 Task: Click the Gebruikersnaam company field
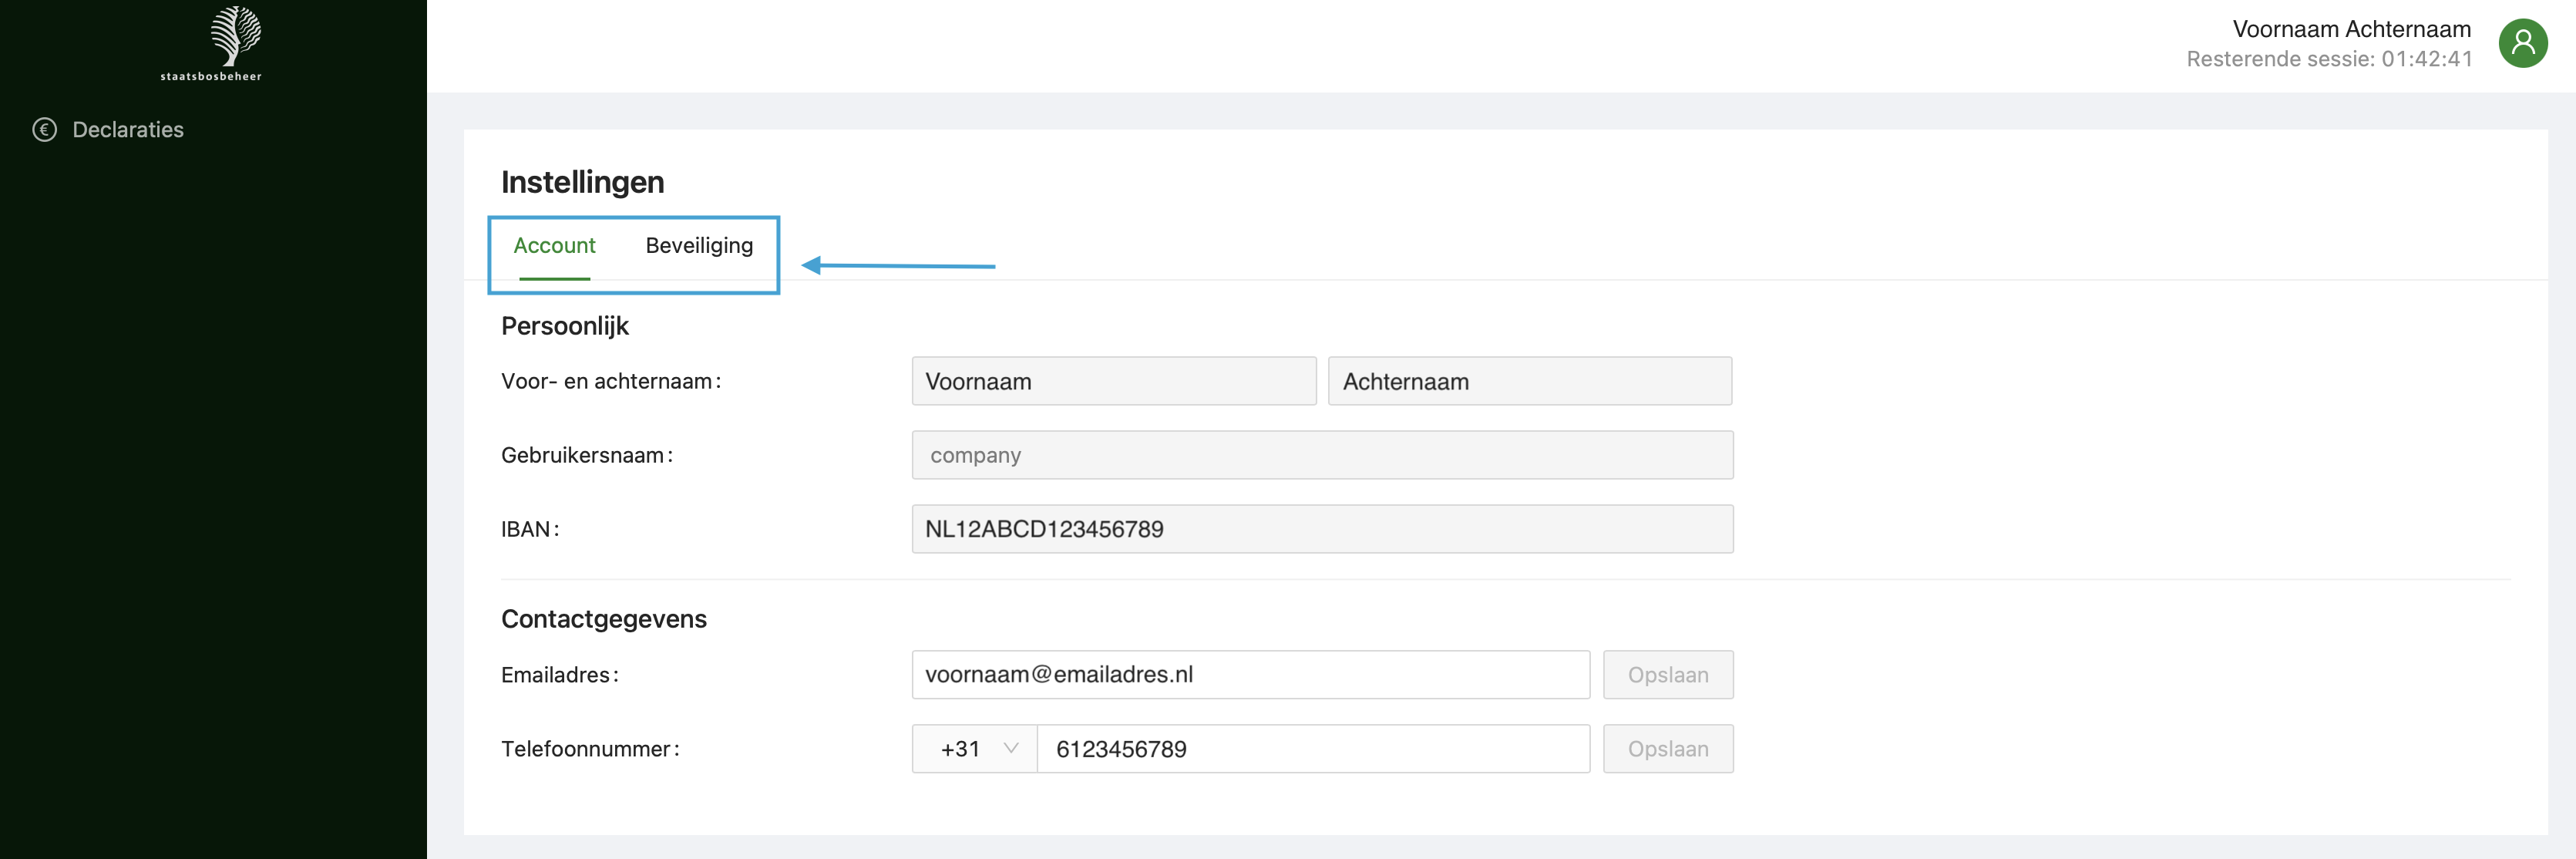point(1322,455)
